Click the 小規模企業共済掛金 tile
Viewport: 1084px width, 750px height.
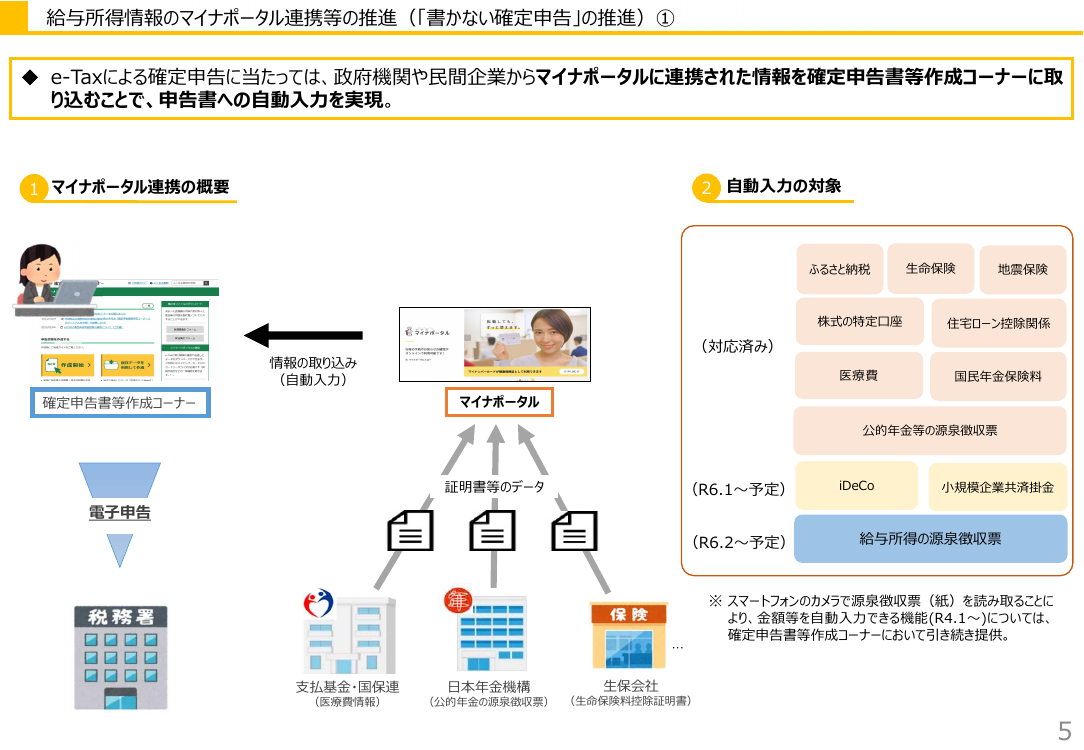pyautogui.click(x=997, y=487)
